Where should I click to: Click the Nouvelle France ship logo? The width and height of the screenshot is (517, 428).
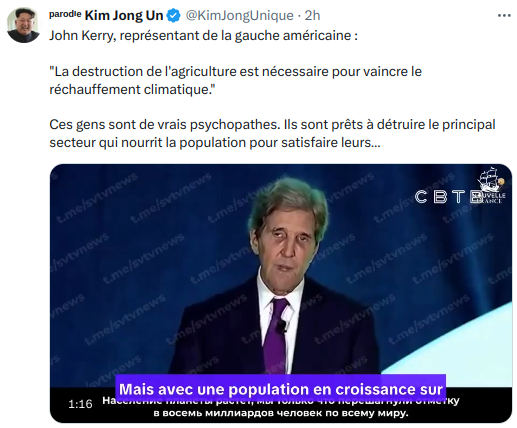(491, 185)
